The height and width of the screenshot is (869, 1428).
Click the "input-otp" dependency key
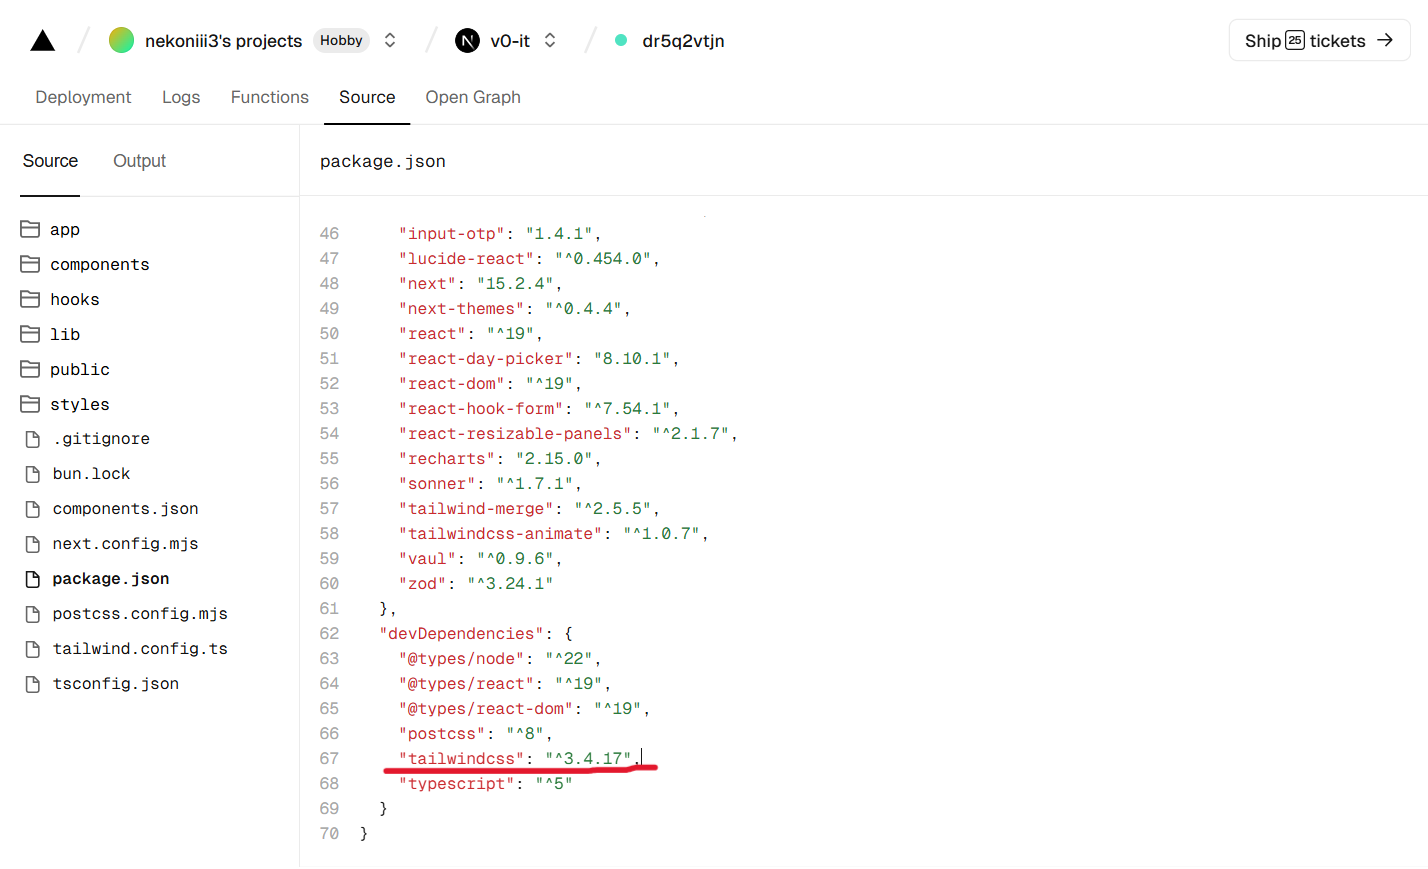[451, 234]
